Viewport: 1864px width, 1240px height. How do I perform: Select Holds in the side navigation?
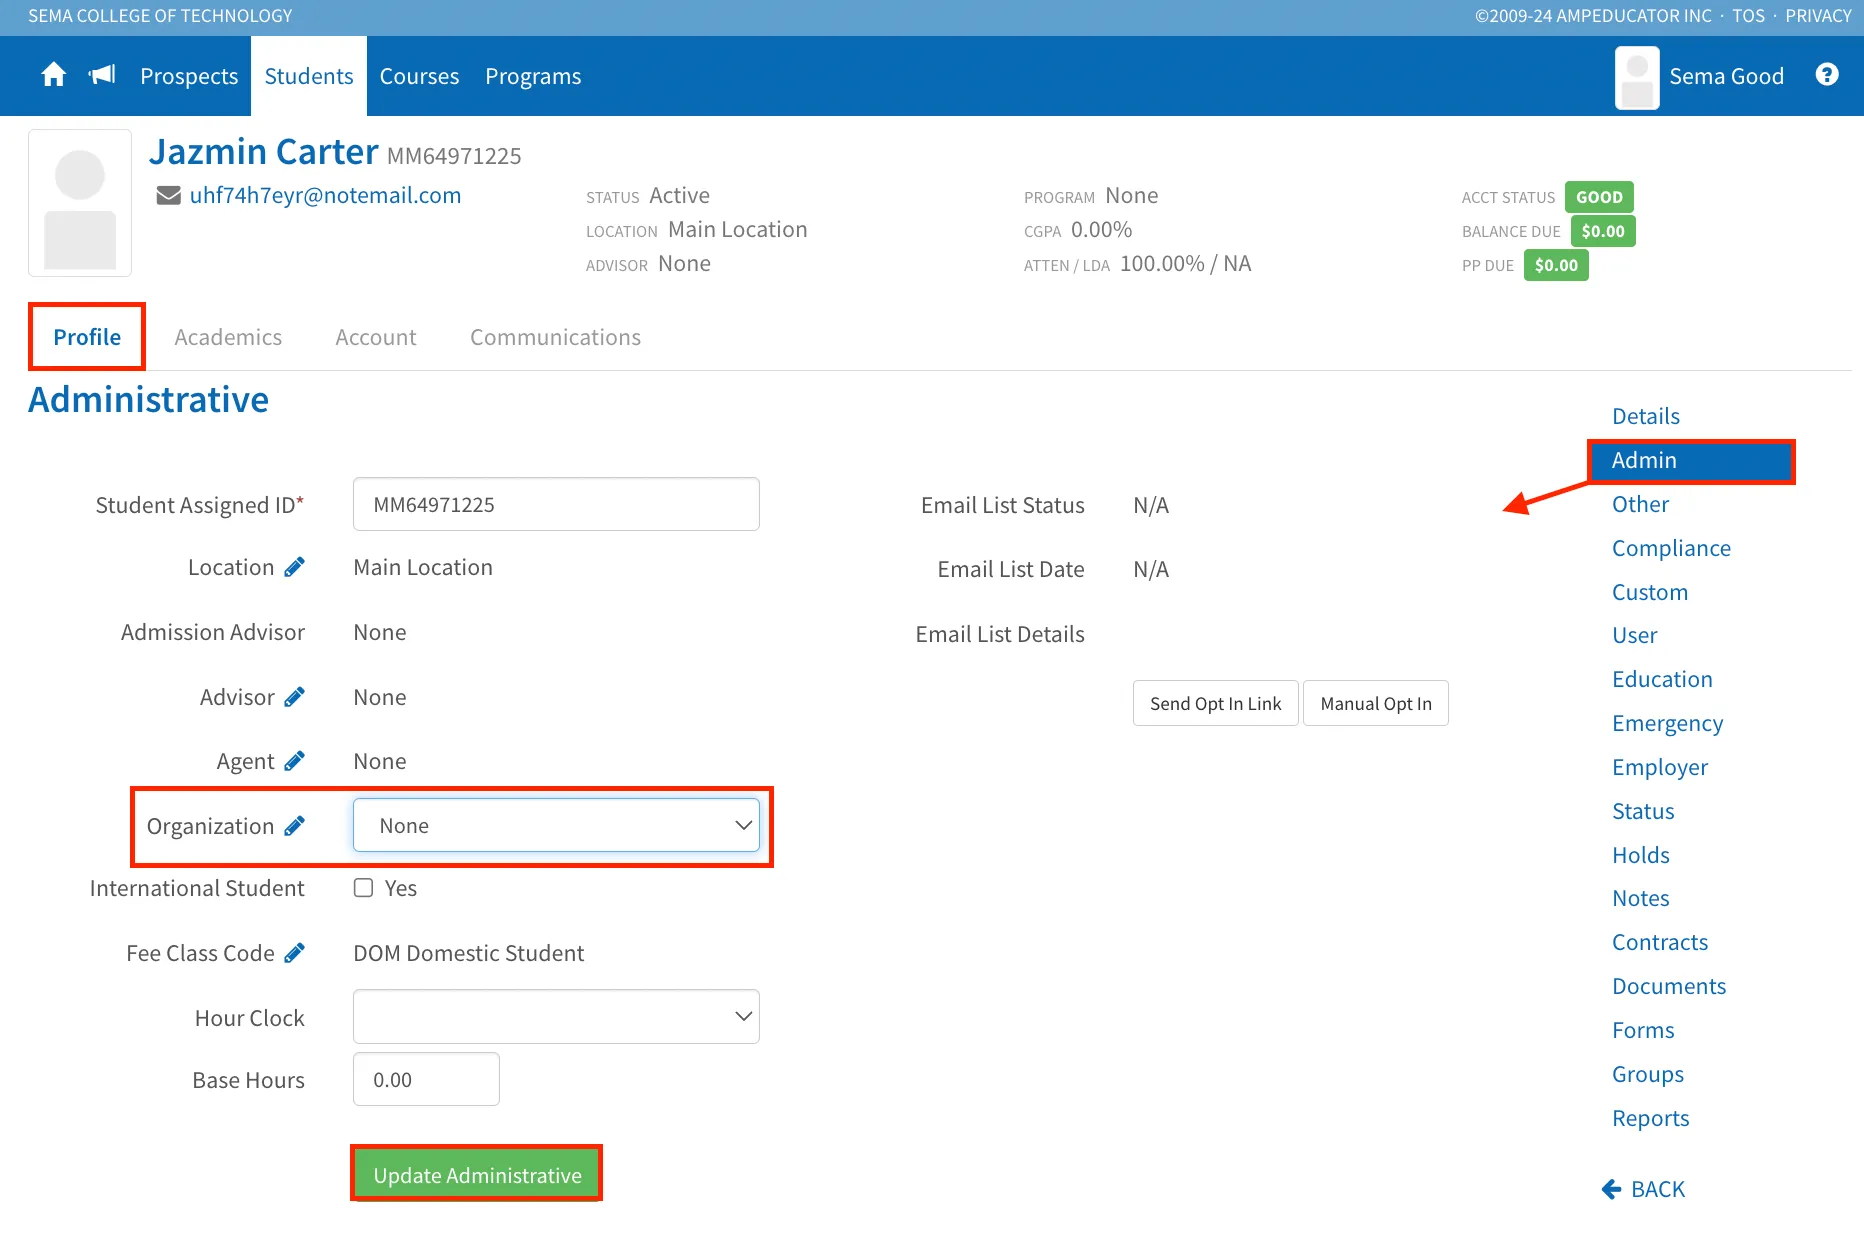[1640, 855]
